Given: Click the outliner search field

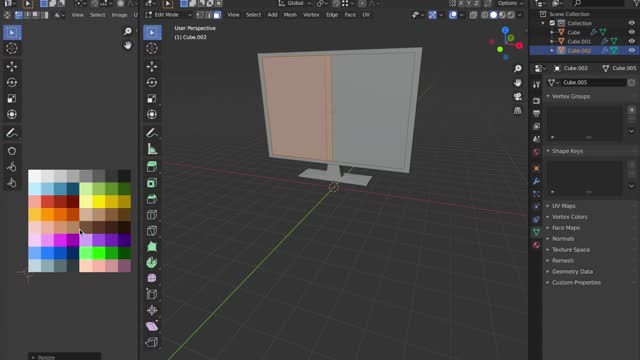Looking at the screenshot, I should point(598,3).
